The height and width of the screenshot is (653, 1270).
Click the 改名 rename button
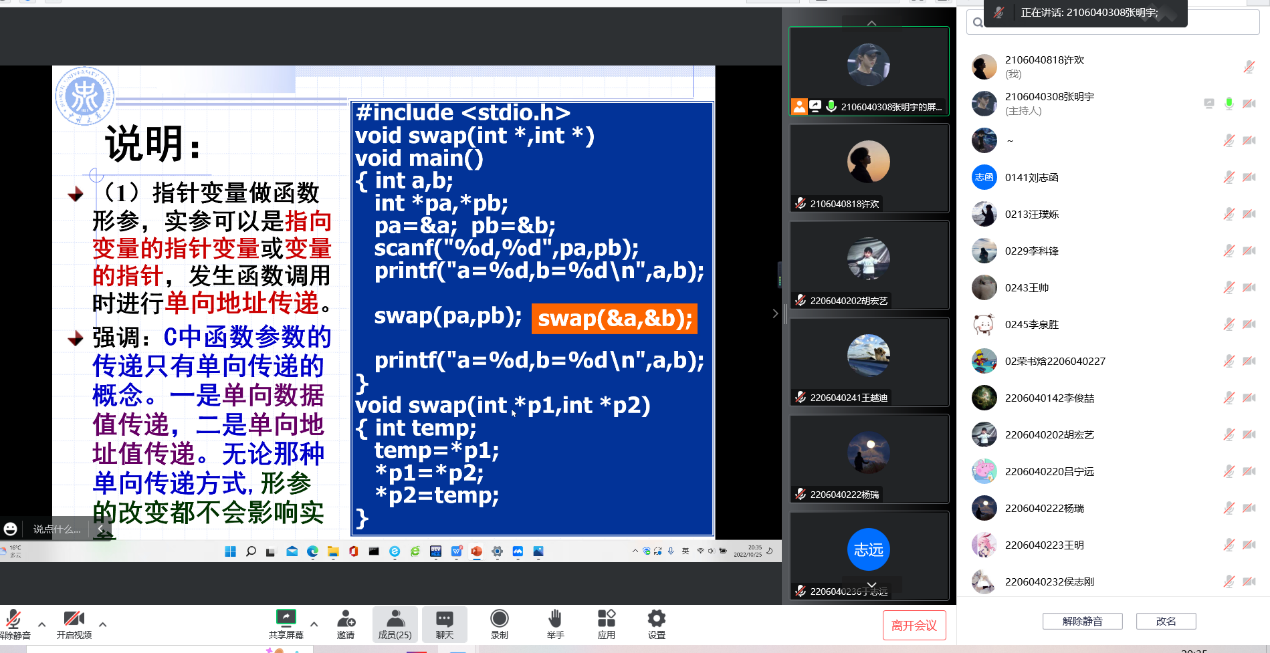pos(1166,621)
